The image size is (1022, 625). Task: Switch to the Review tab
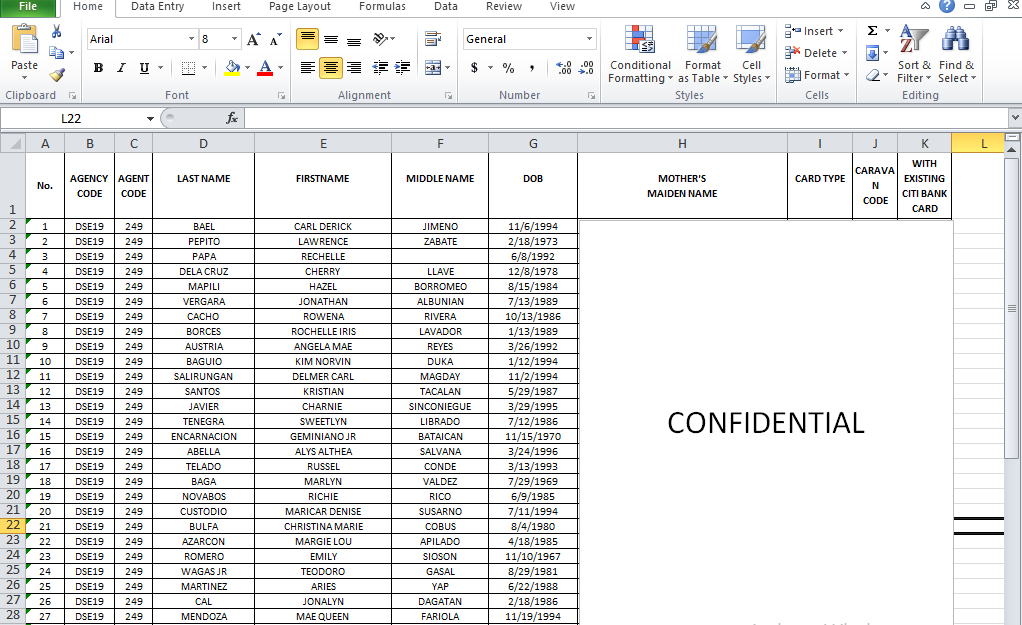[504, 7]
